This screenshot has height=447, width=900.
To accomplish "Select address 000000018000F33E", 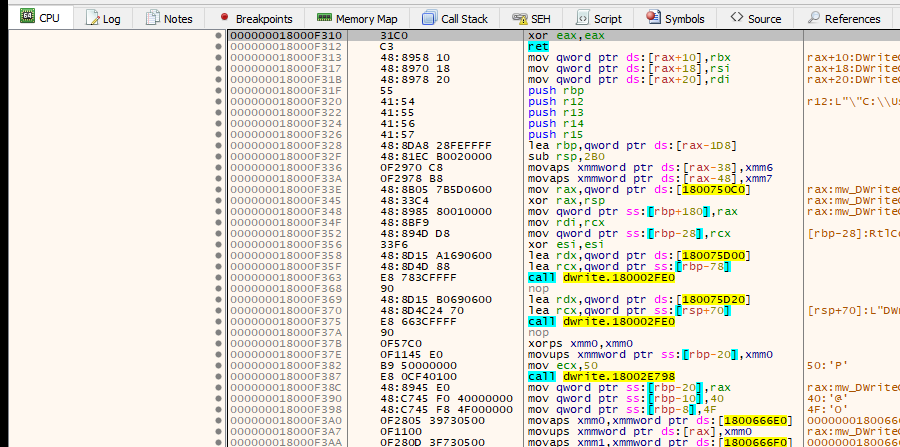I will coord(286,190).
